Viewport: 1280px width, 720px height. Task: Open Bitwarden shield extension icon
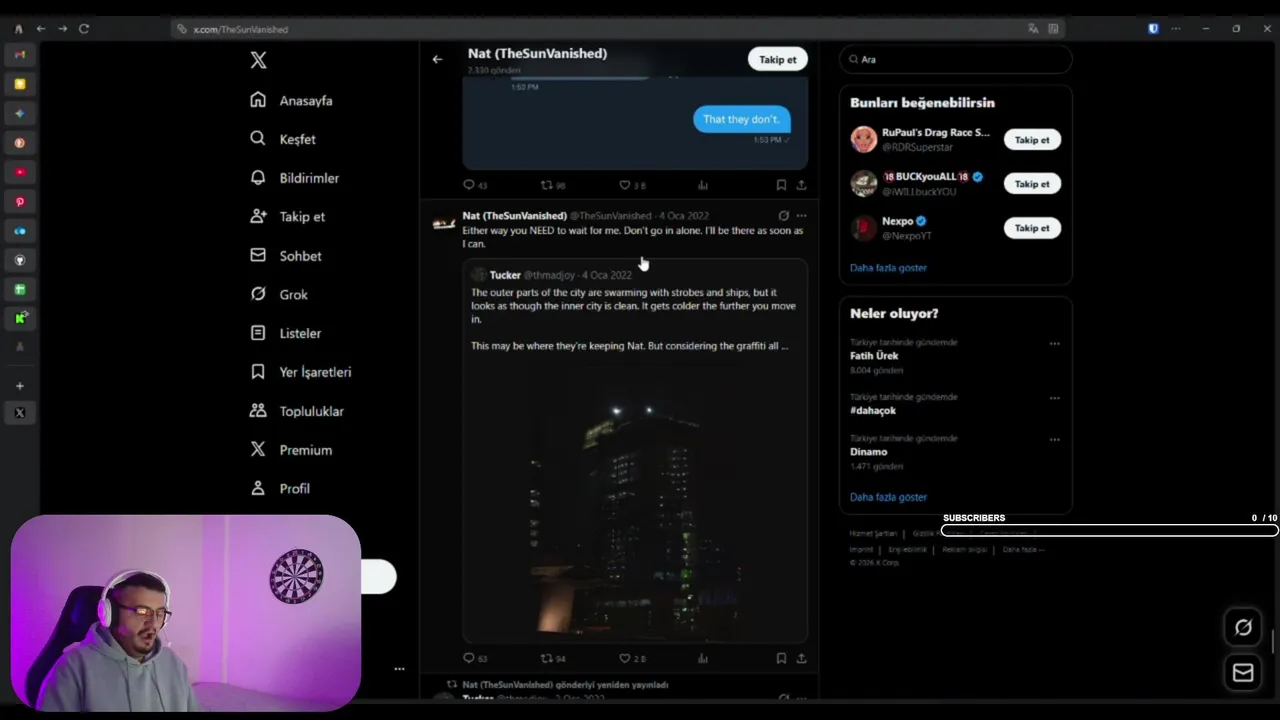1153,29
